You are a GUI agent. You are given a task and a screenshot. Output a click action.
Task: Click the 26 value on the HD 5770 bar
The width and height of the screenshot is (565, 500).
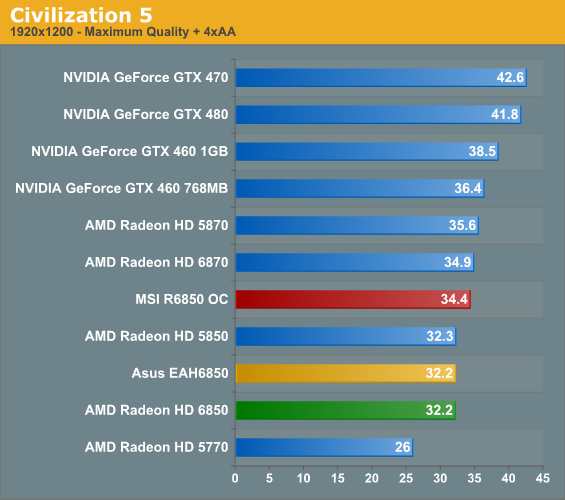(402, 447)
